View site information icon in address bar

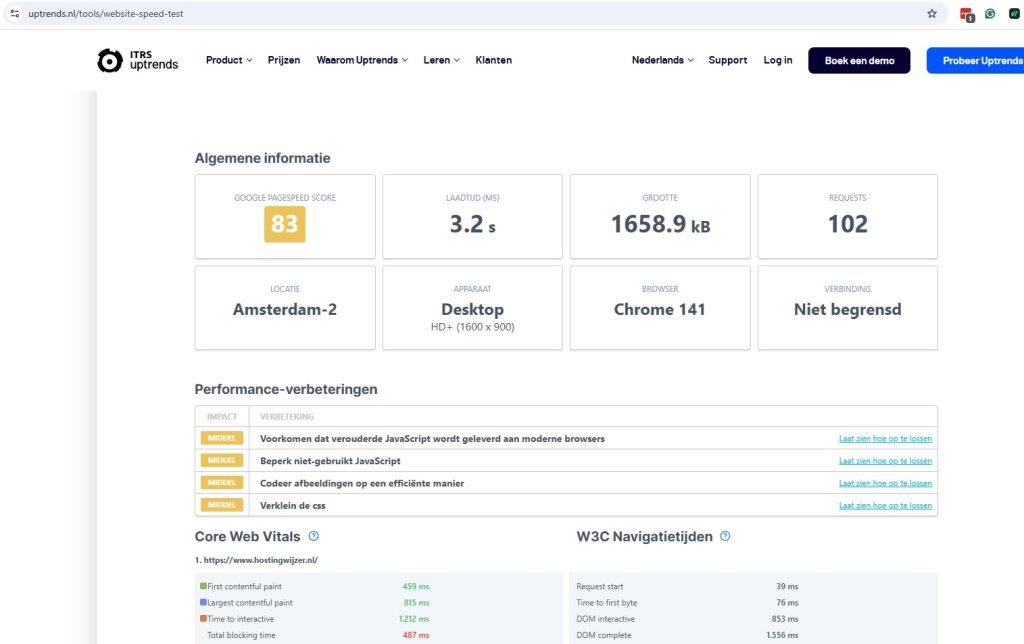(15, 14)
